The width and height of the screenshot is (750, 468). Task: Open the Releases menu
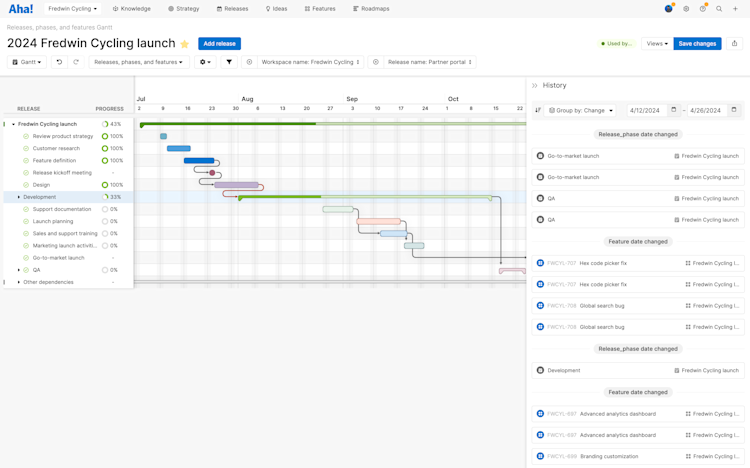coord(232,9)
